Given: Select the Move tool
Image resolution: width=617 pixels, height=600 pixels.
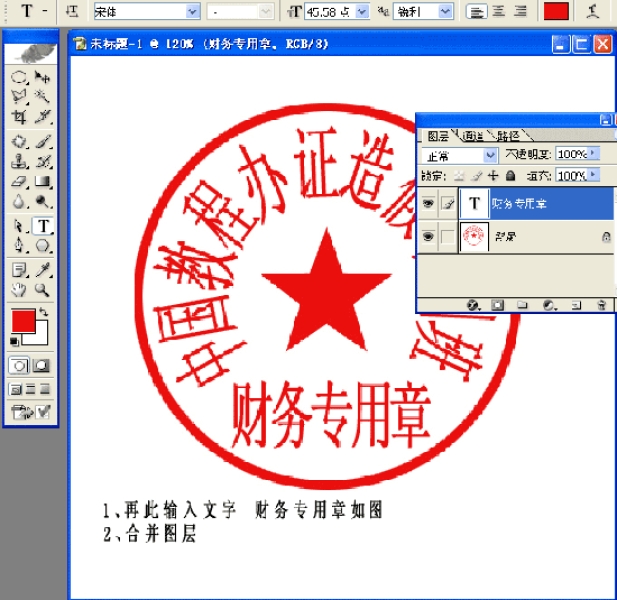Looking at the screenshot, I should (42, 77).
